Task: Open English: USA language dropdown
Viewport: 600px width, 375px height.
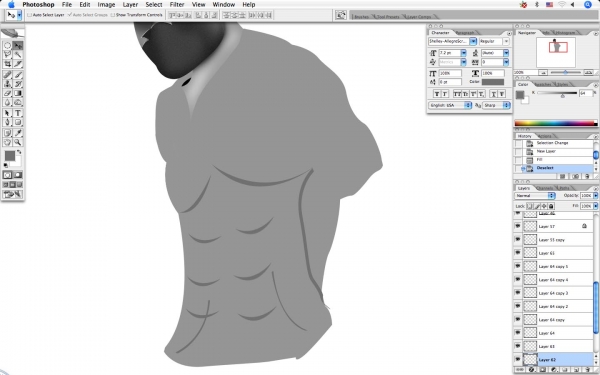Action: [x=450, y=105]
